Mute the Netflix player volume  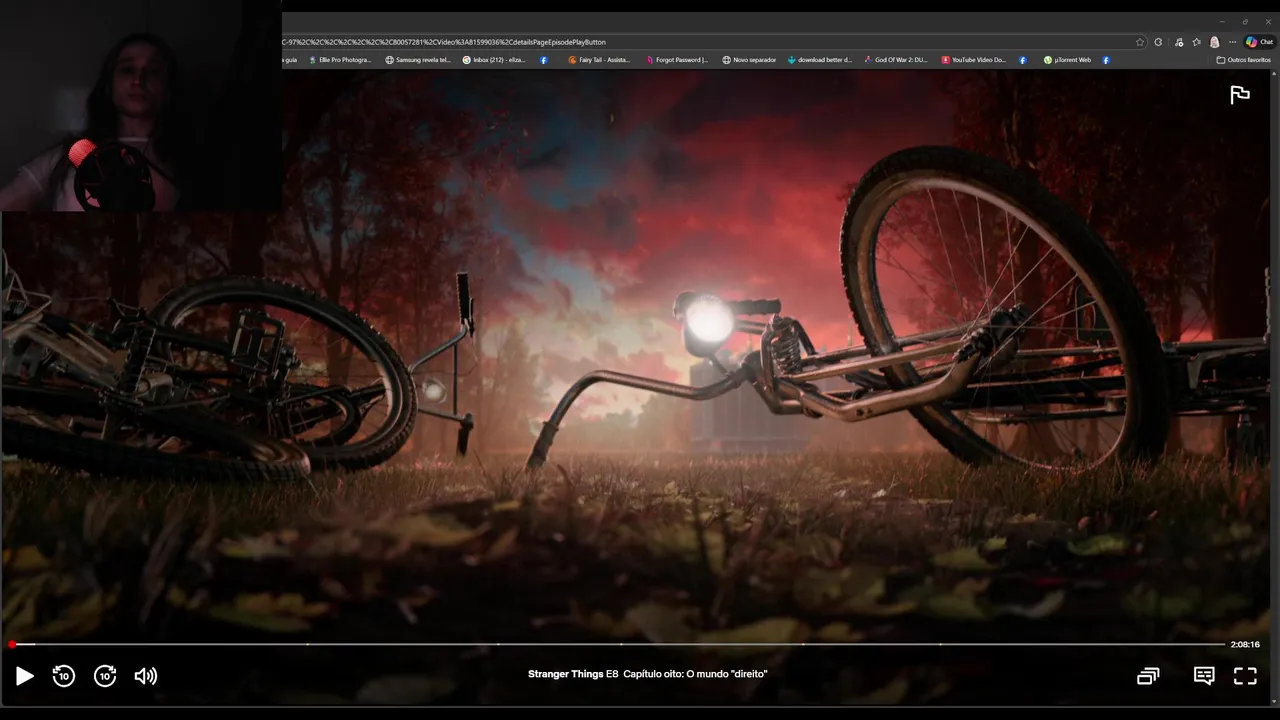[x=146, y=676]
